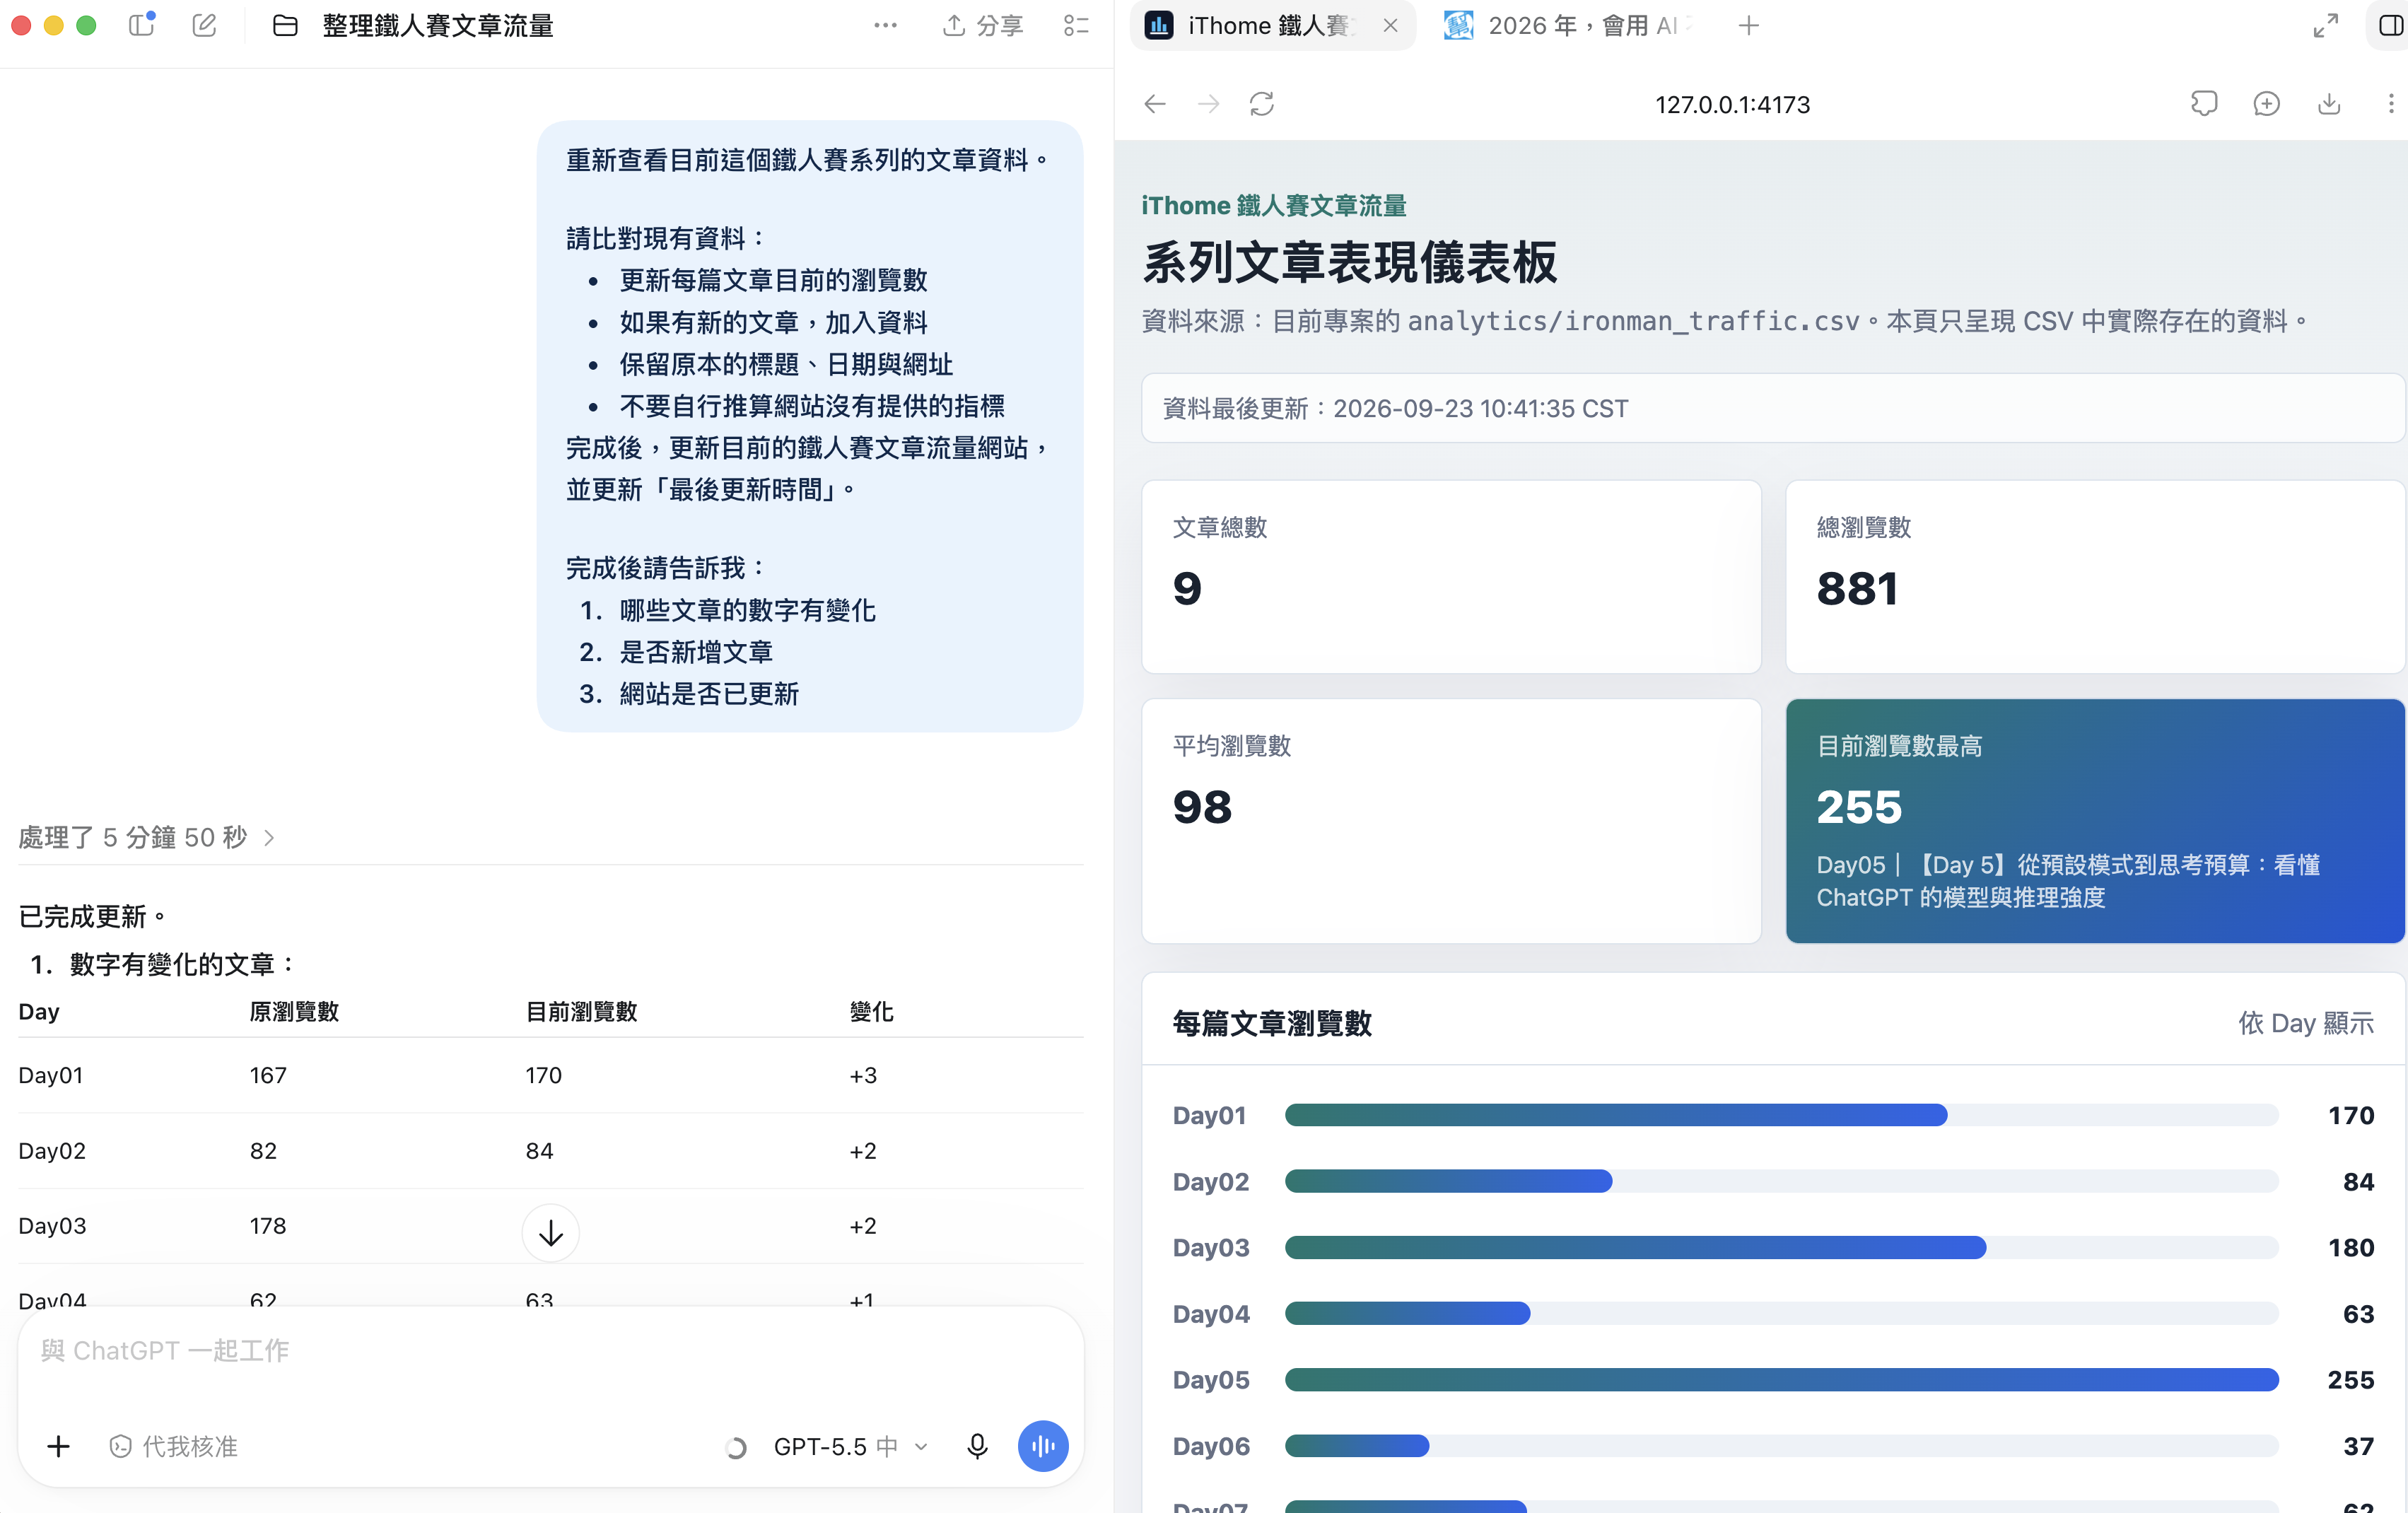
Task: Click the +3 change value
Action: tap(863, 1075)
